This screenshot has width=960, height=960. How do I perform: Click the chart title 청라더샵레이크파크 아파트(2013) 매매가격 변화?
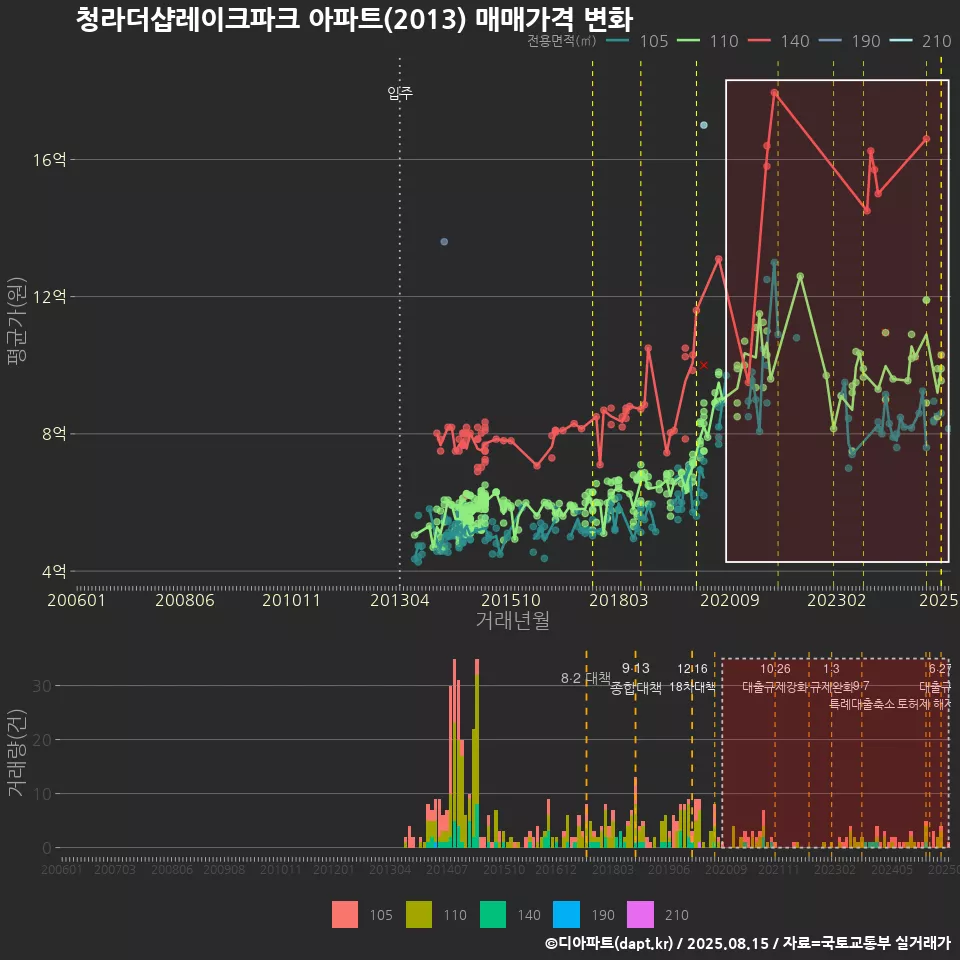pyautogui.click(x=354, y=18)
